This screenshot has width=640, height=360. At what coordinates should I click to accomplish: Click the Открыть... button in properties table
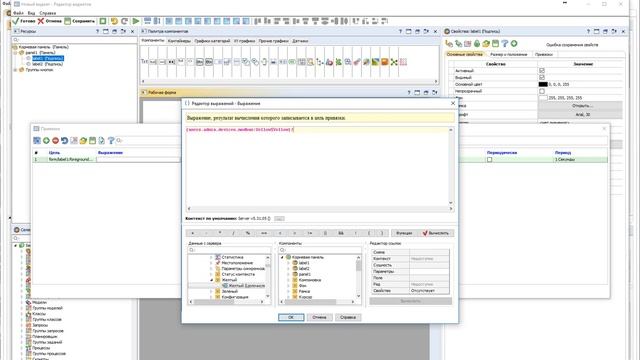580,106
